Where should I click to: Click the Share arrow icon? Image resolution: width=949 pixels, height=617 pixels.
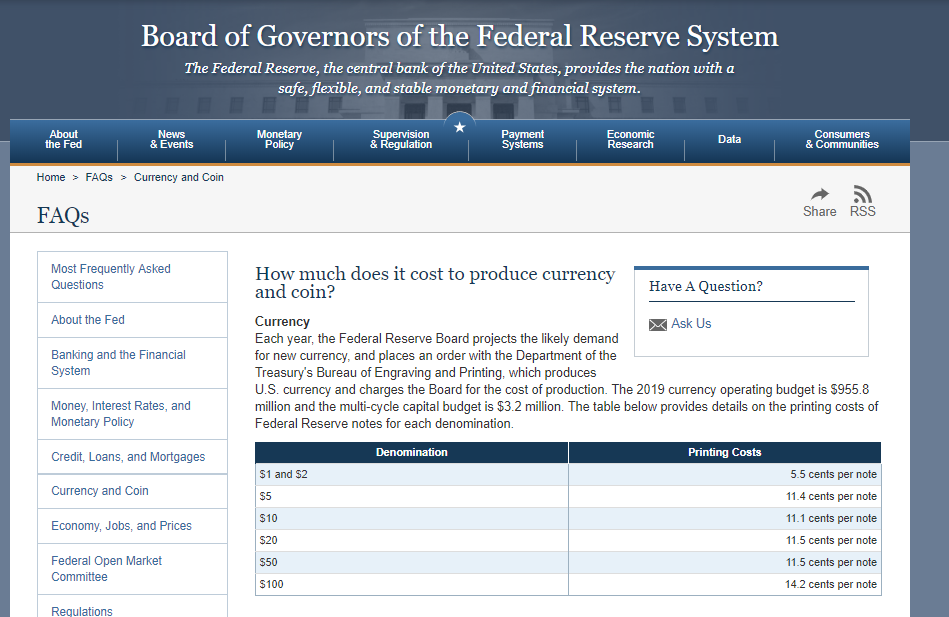pos(820,194)
